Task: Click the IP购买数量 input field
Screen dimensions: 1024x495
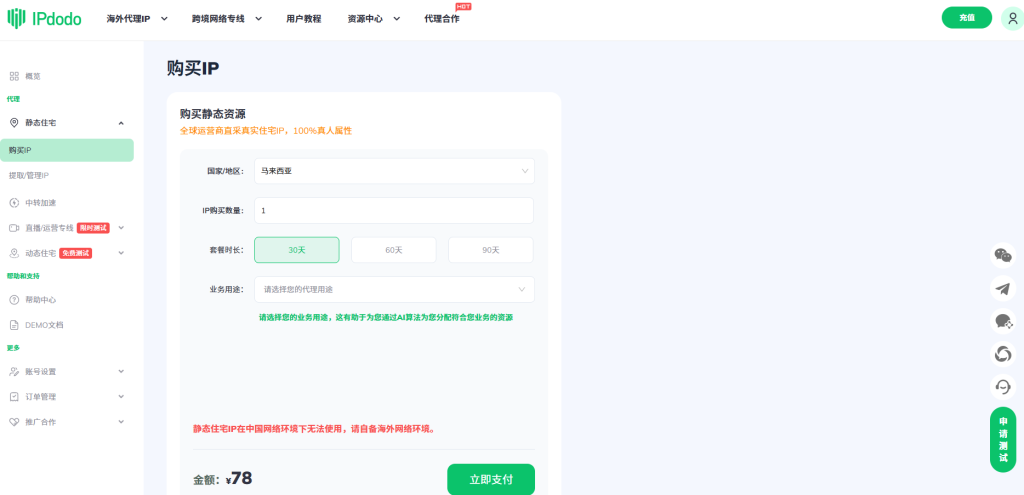Action: [394, 211]
